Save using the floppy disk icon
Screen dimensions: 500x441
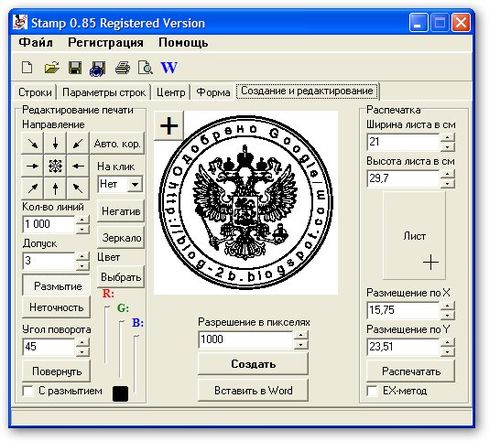coord(75,68)
